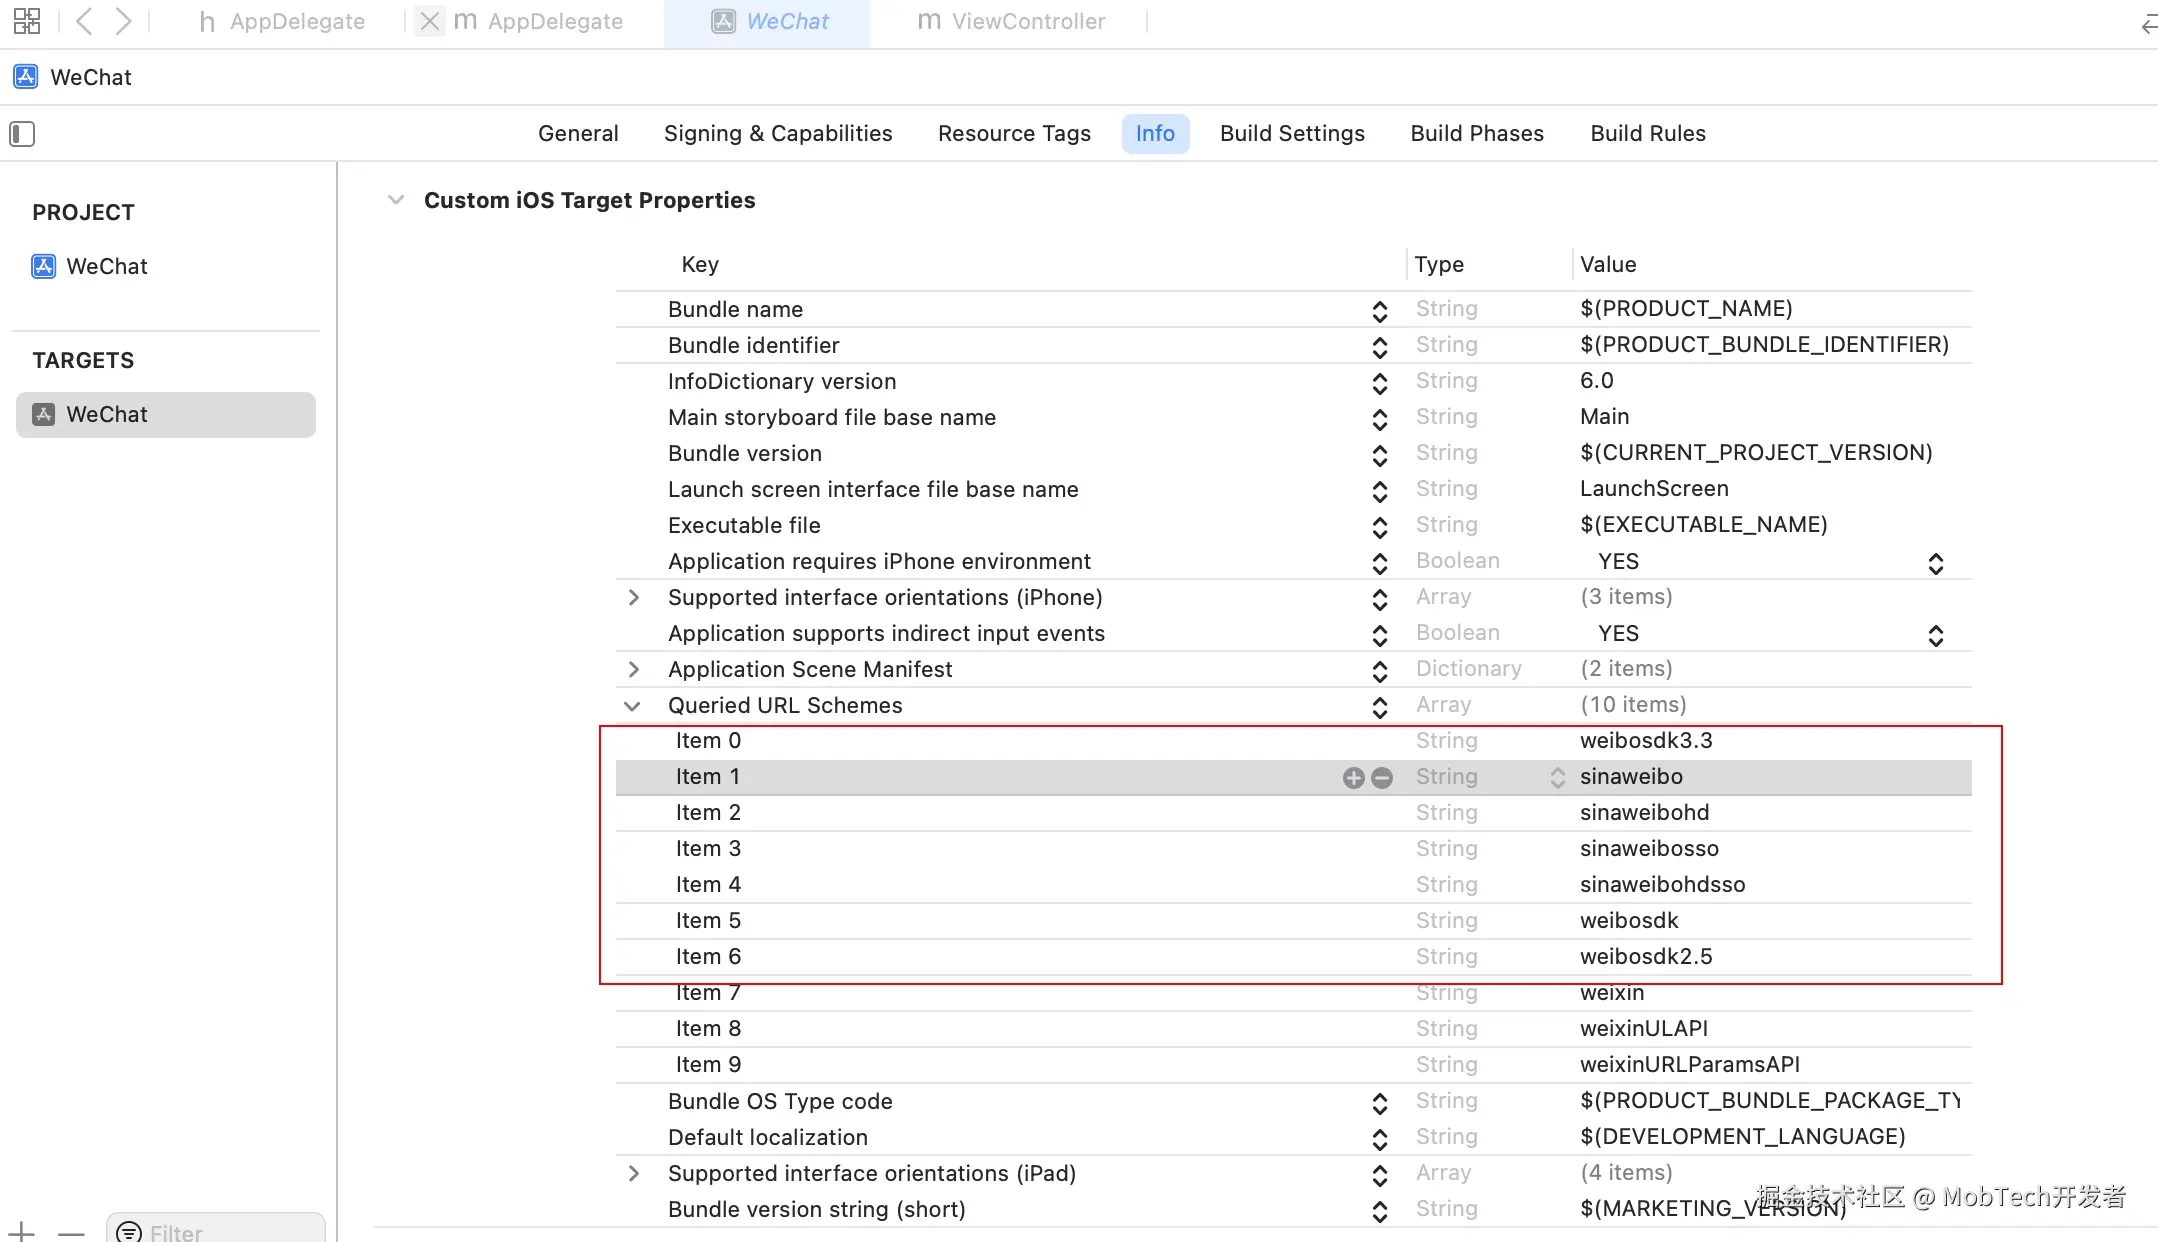Sort by the Key column header
2158x1242 pixels.
tap(700, 265)
